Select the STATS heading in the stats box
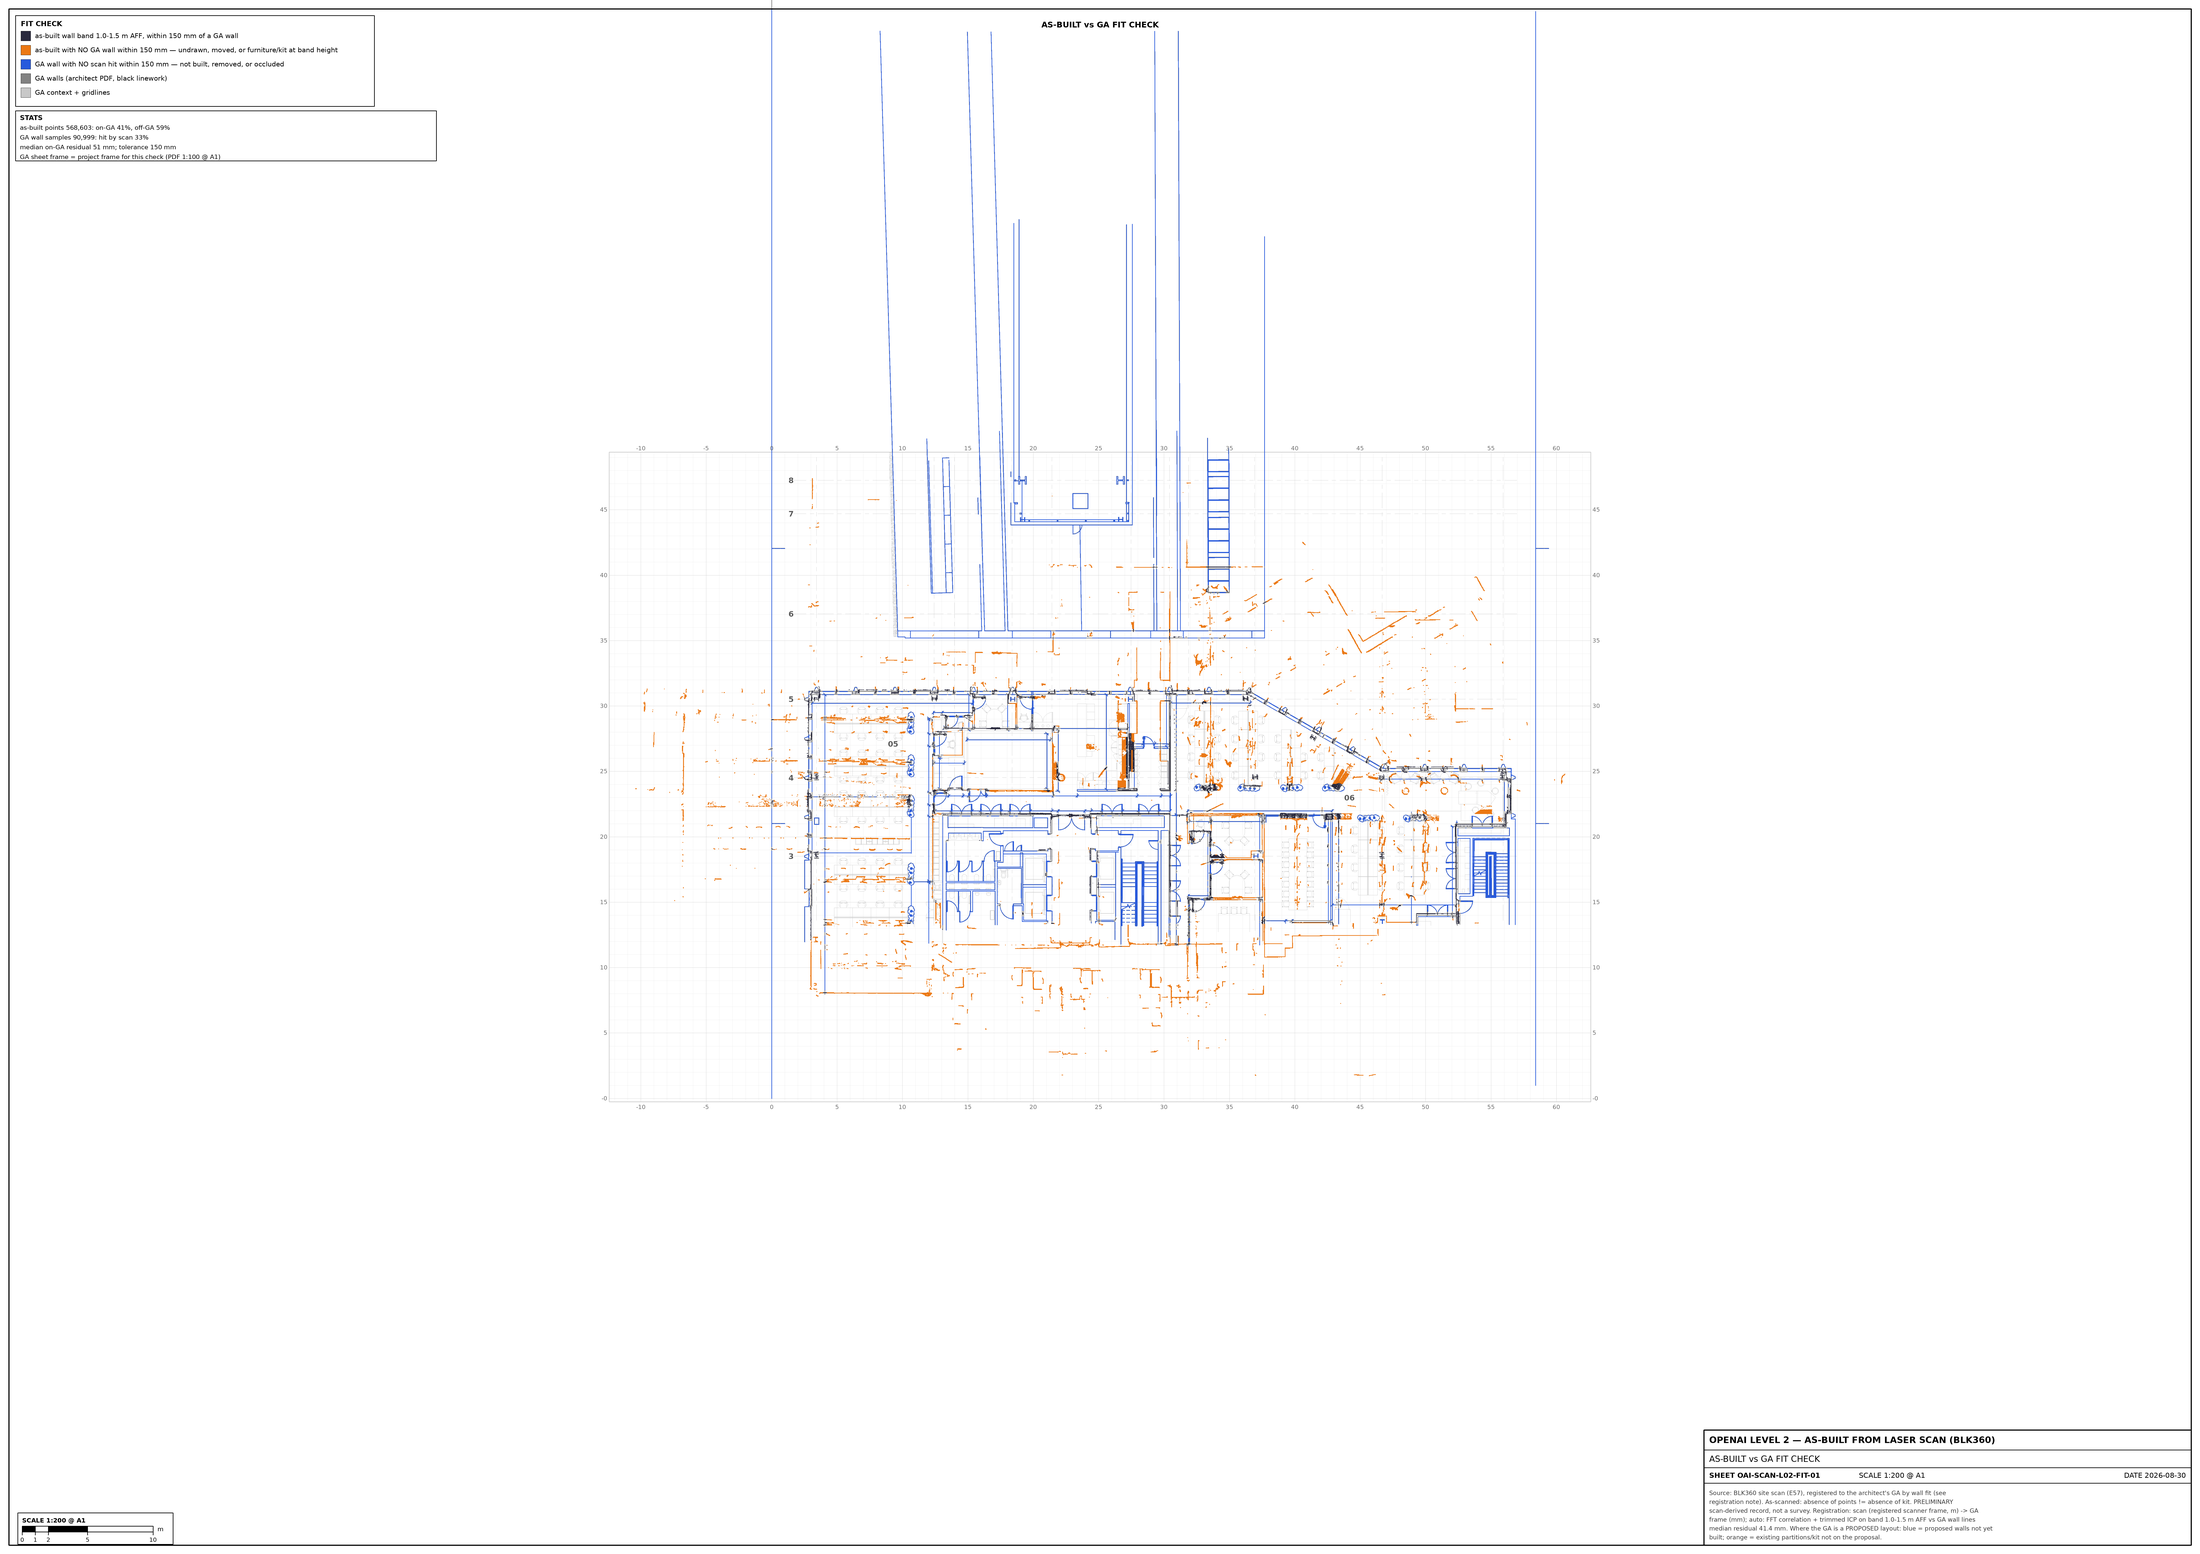Image resolution: width=2200 pixels, height=1554 pixels. coord(31,118)
